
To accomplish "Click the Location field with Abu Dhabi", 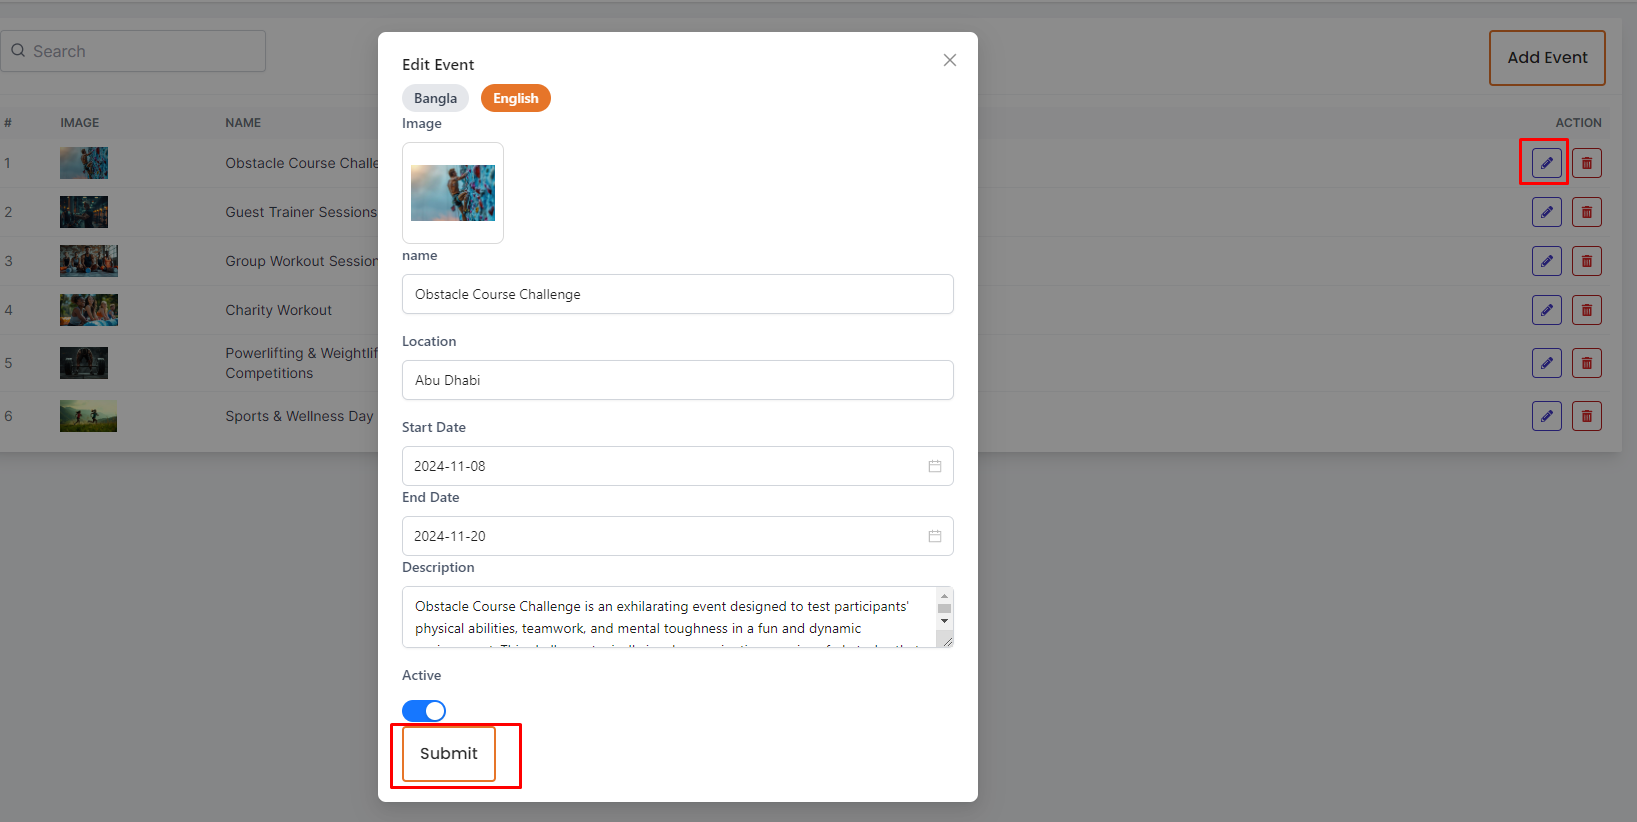I will pos(677,380).
